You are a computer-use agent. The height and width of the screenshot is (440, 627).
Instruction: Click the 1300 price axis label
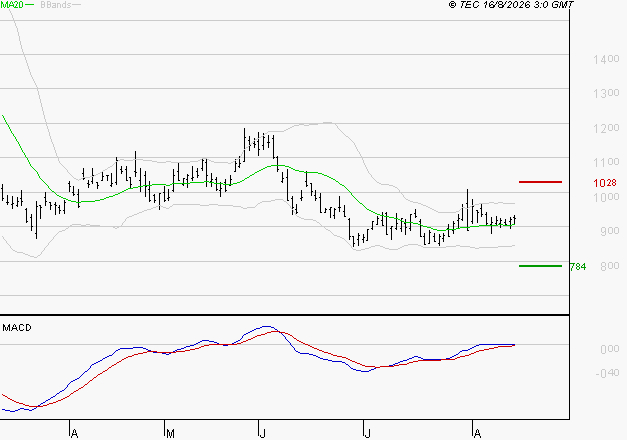606,93
